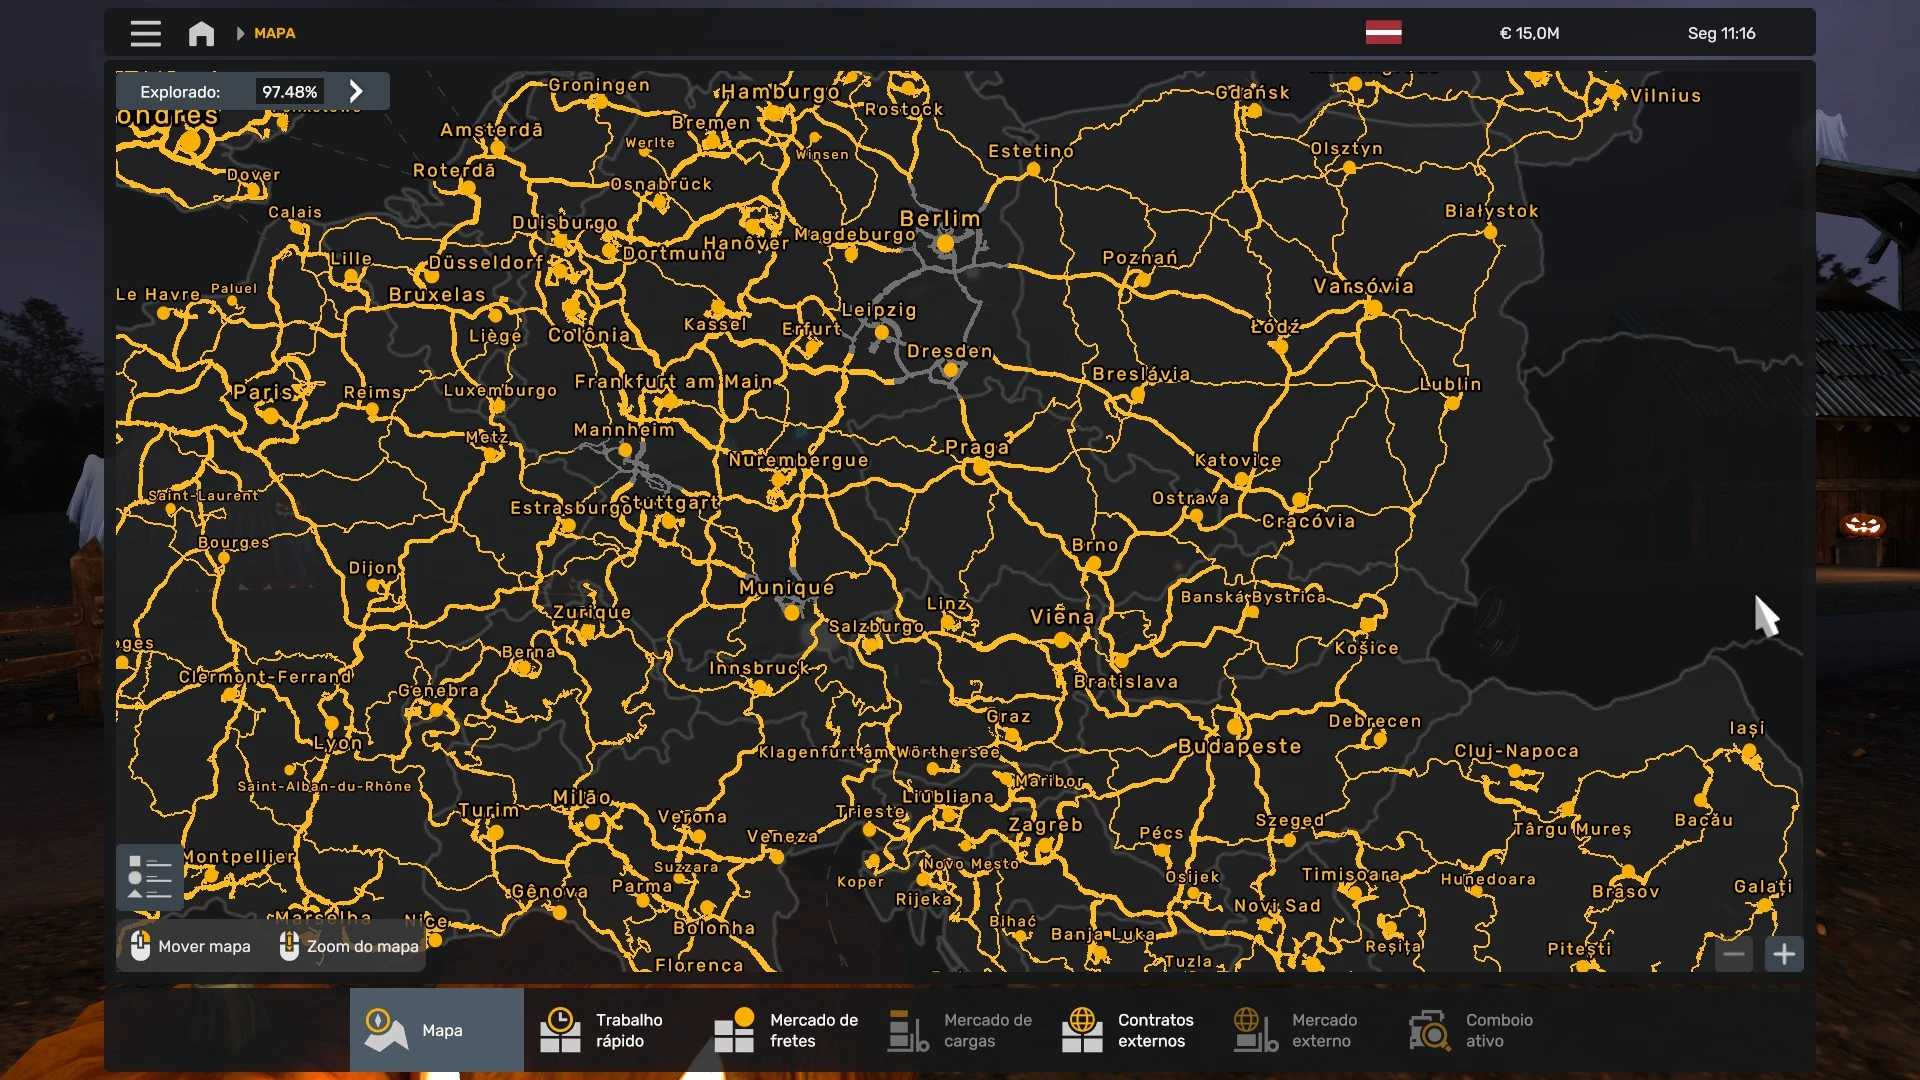Open the Mapa tab

click(x=436, y=1030)
